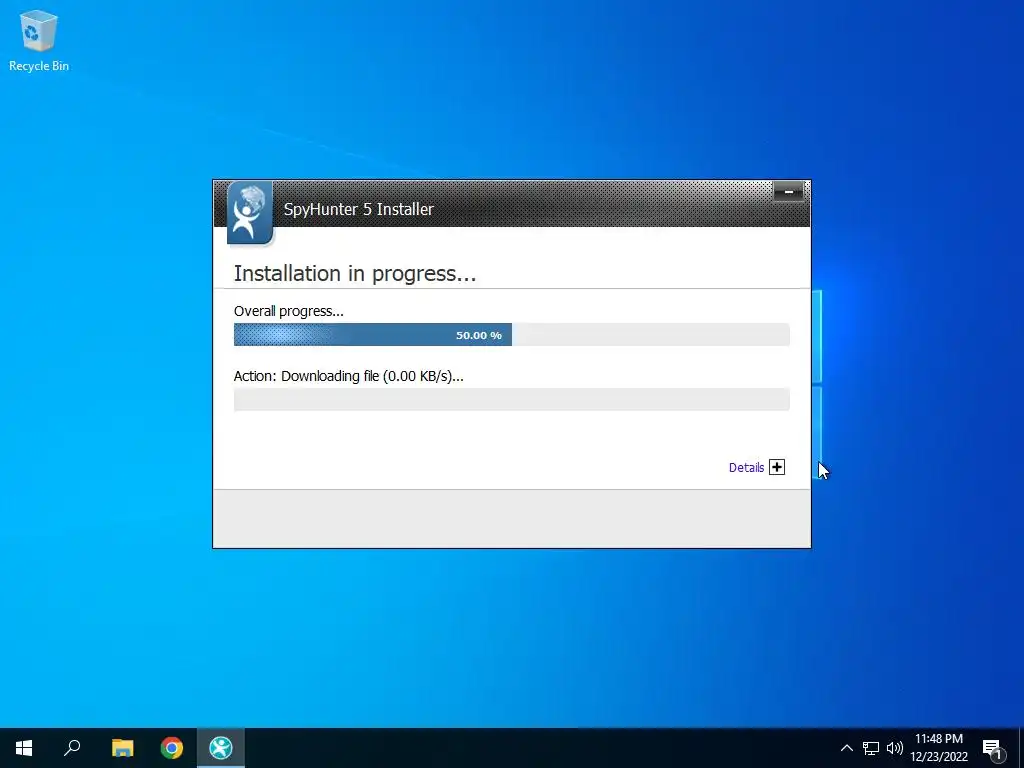Open the network status tray icon

click(871, 748)
